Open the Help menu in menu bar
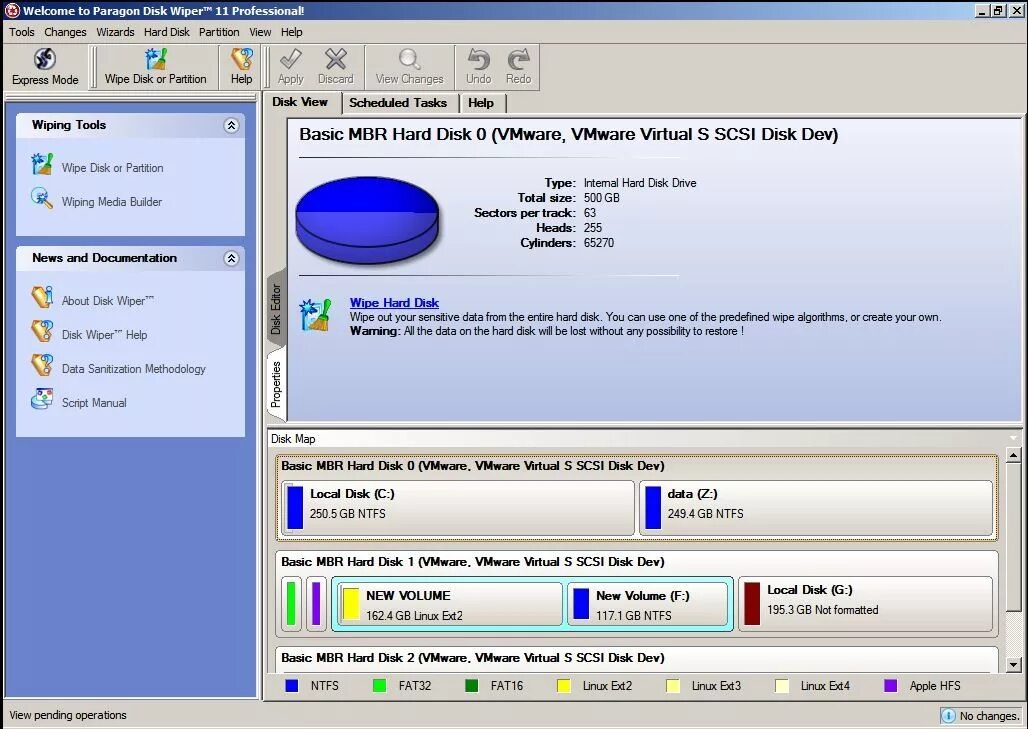This screenshot has height=729, width=1028. tap(292, 31)
